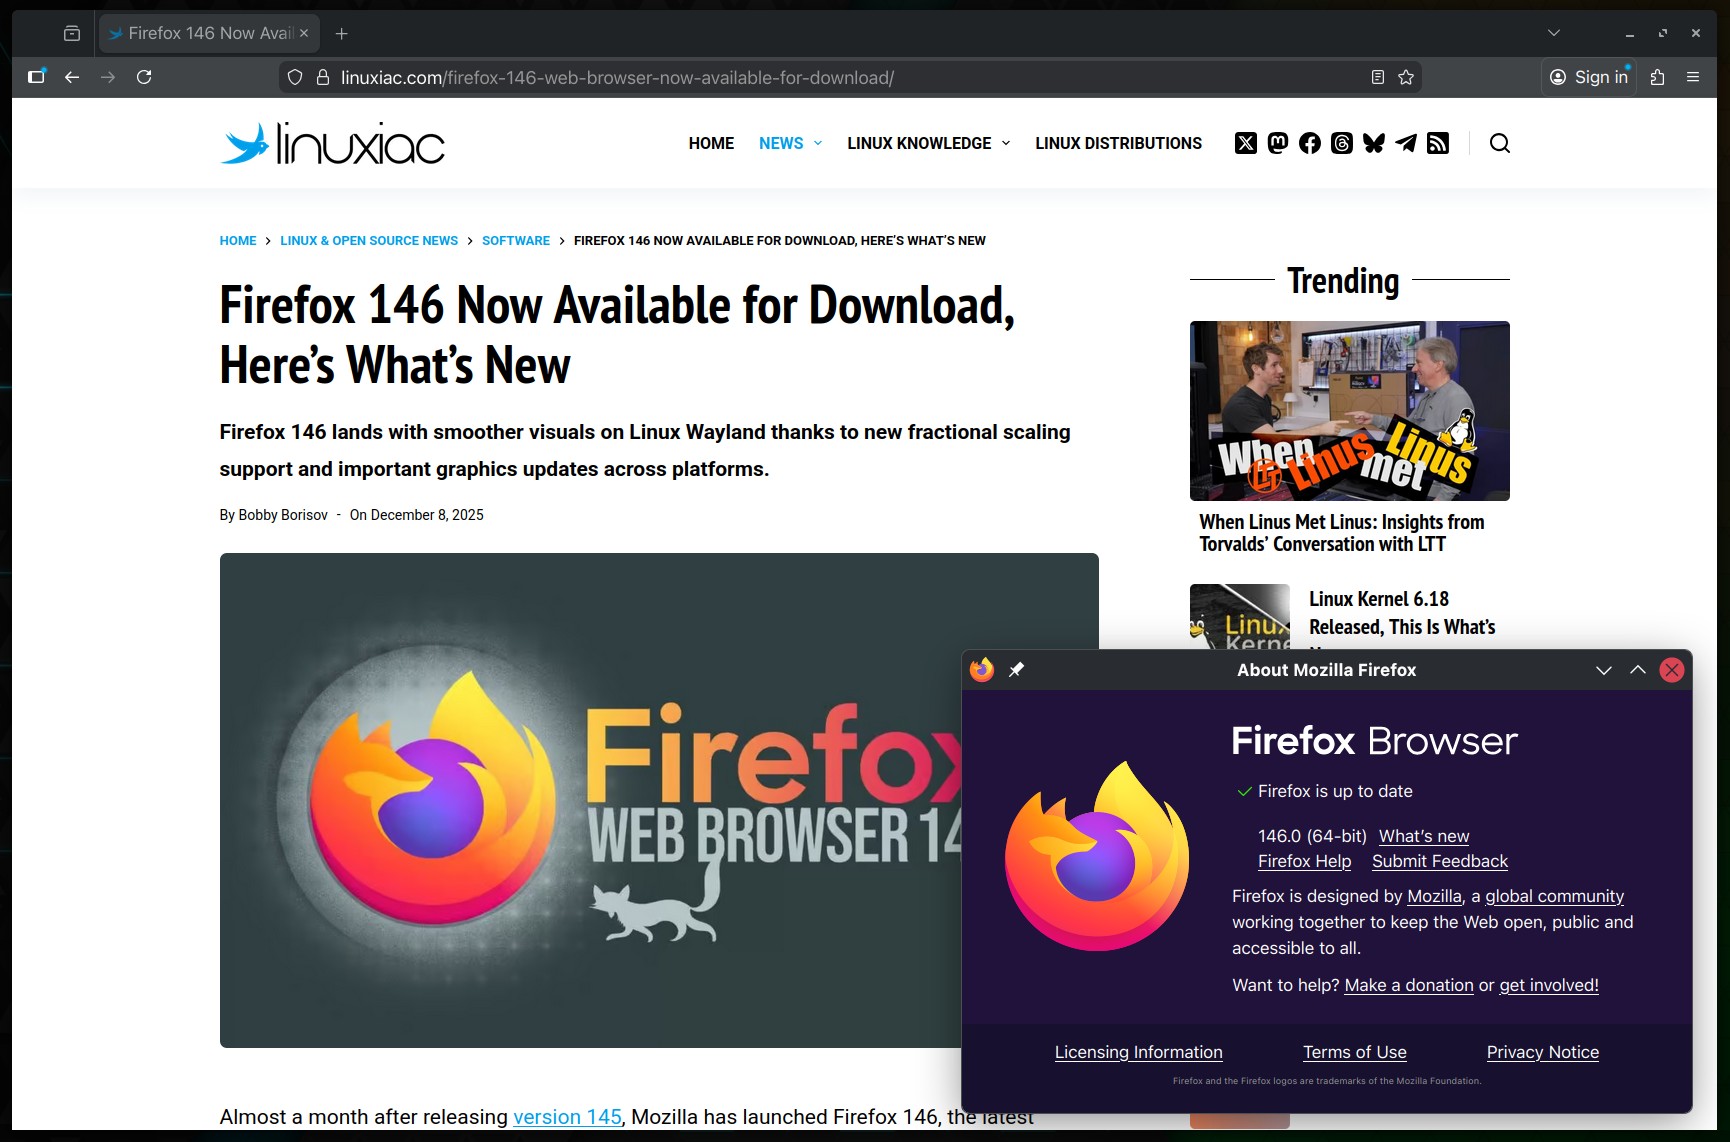The image size is (1730, 1142).
Task: Open Firefox sidebar toggle button
Action: coord(37,77)
